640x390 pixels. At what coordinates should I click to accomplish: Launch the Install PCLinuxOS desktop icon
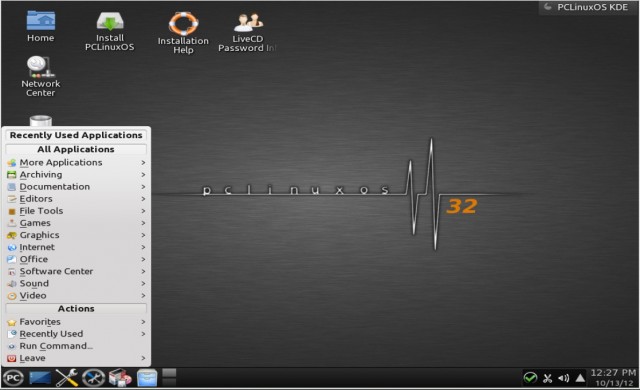click(x=109, y=31)
